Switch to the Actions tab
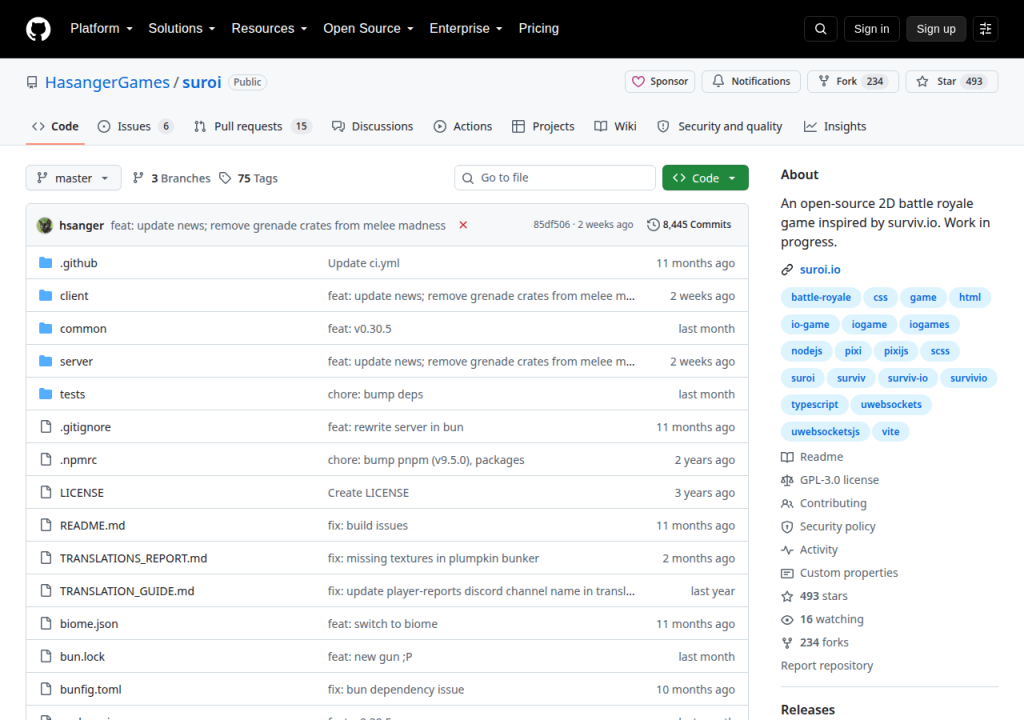This screenshot has width=1024, height=720. pos(462,127)
